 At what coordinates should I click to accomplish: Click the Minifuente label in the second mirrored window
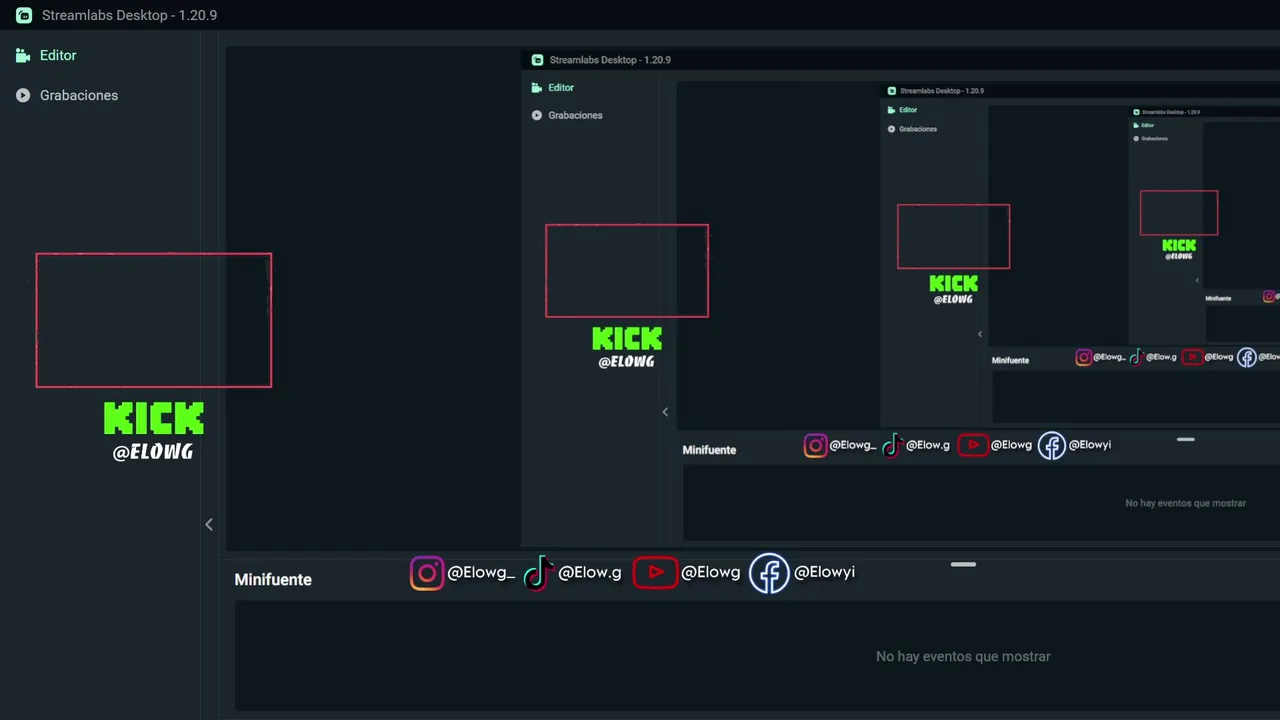point(1010,360)
